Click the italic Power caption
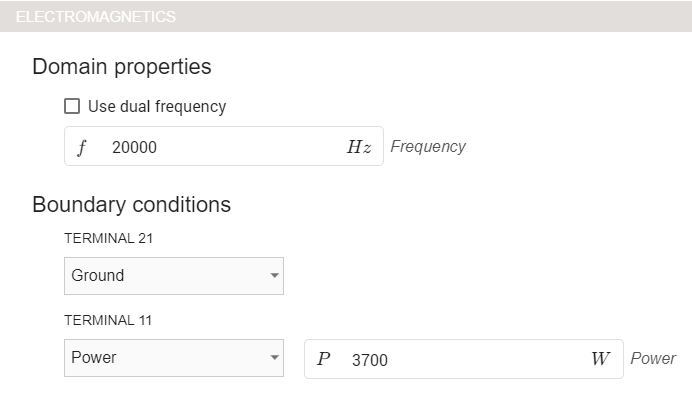Screen dimensions: 692x412 tap(653, 359)
